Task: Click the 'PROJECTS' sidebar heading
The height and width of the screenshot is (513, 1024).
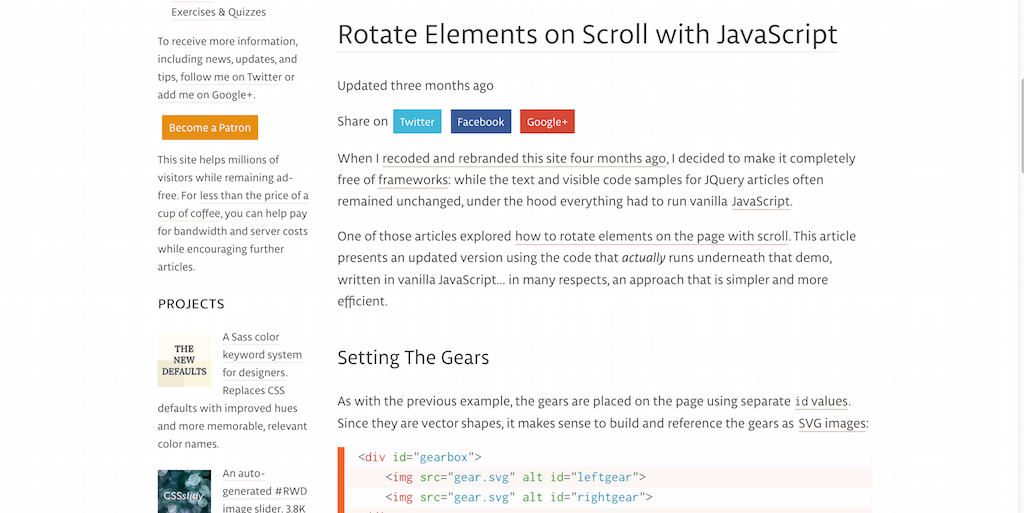Action: click(x=191, y=304)
